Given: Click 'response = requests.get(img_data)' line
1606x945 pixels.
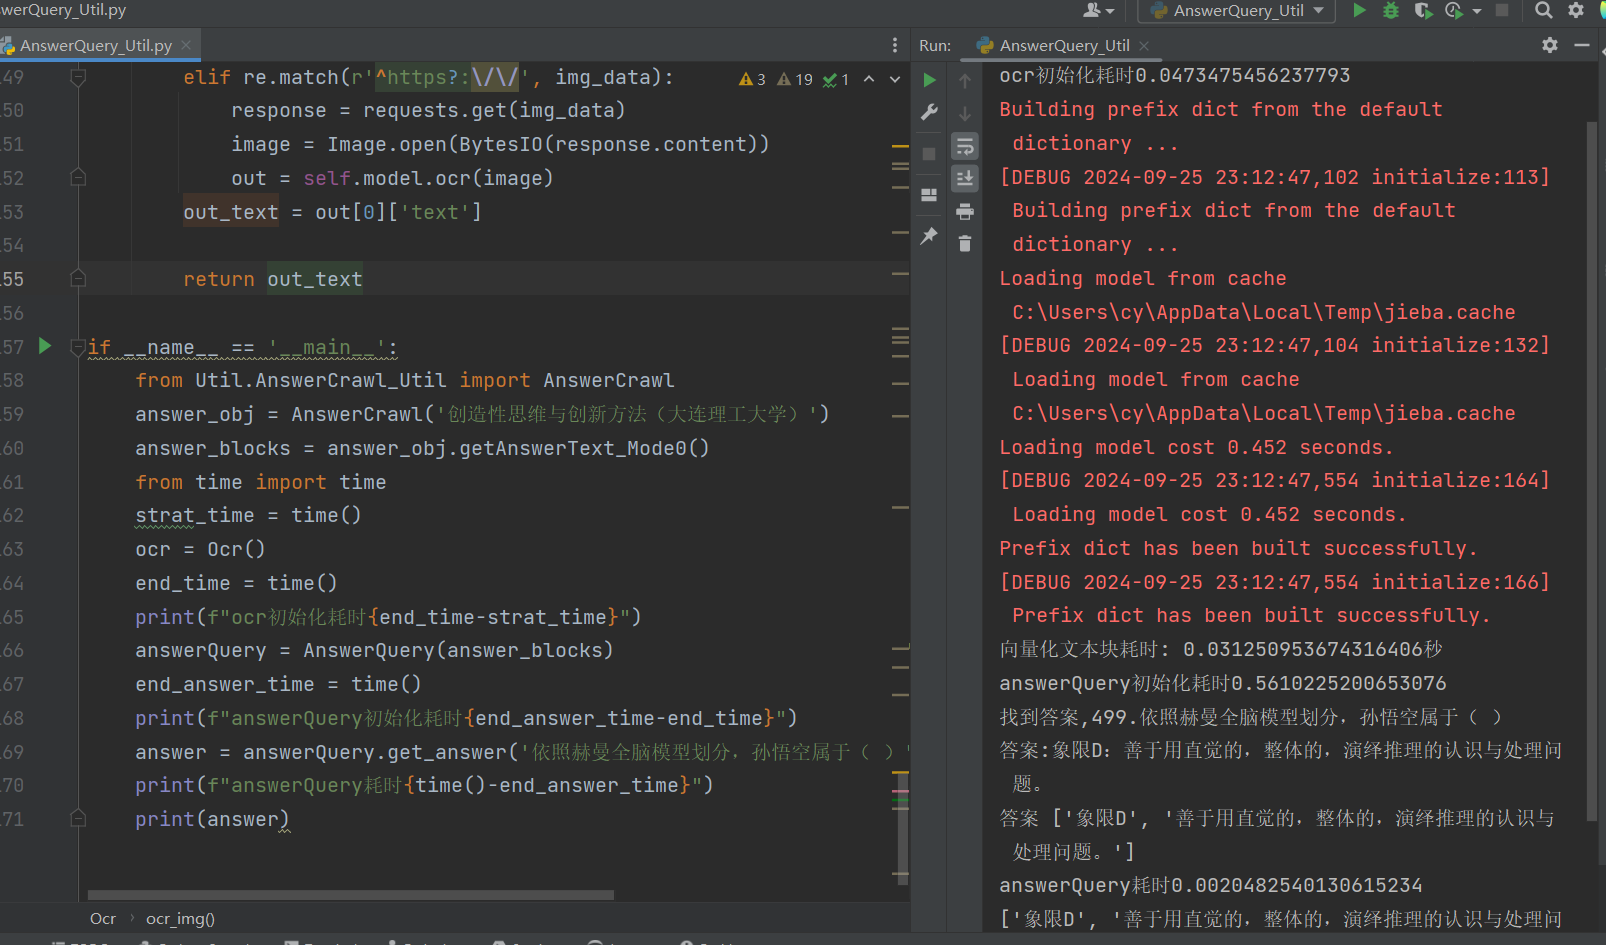Looking at the screenshot, I should [428, 110].
